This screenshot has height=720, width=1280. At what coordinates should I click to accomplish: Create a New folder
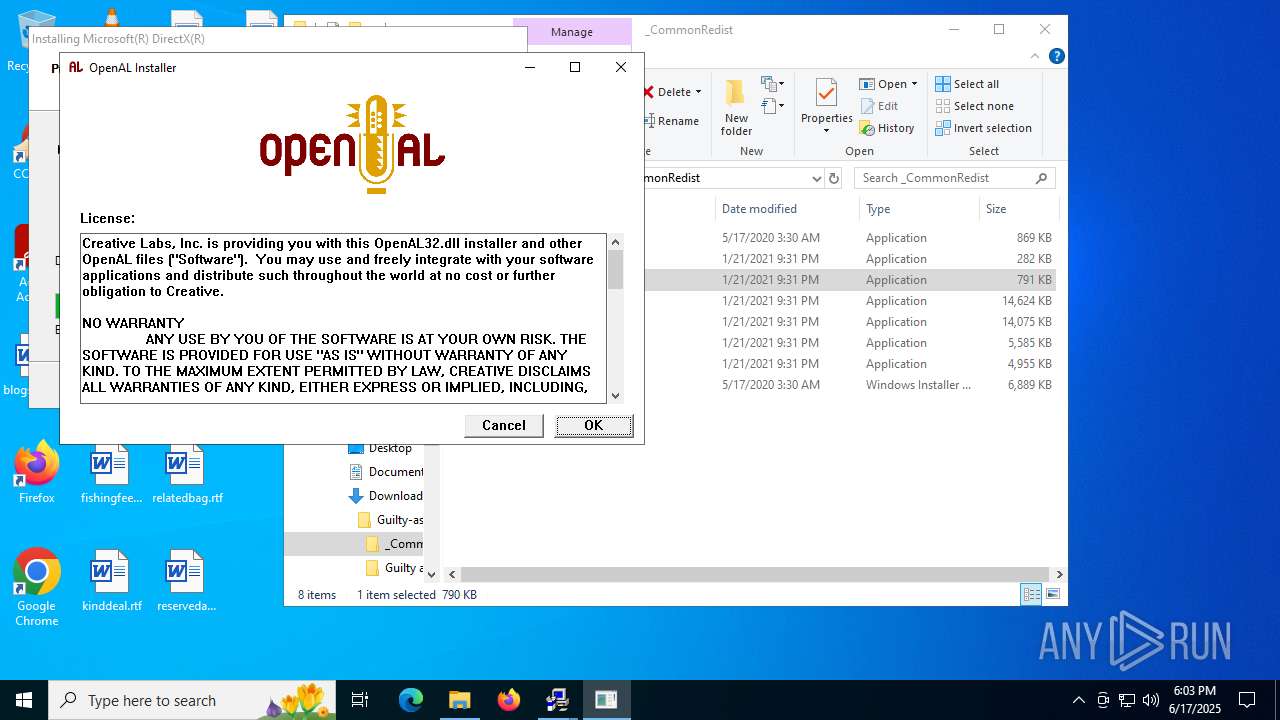point(736,107)
